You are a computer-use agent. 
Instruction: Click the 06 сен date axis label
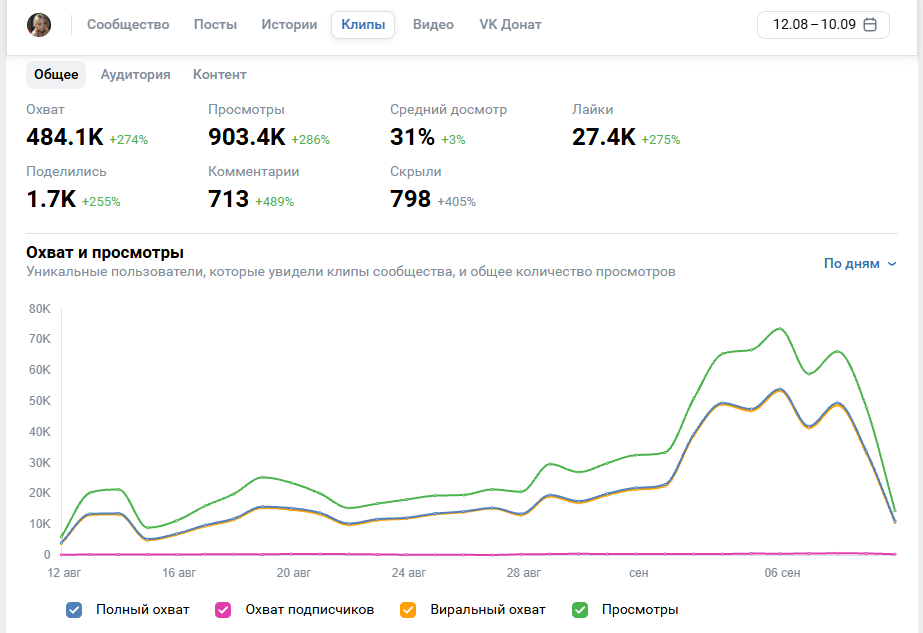(782, 573)
